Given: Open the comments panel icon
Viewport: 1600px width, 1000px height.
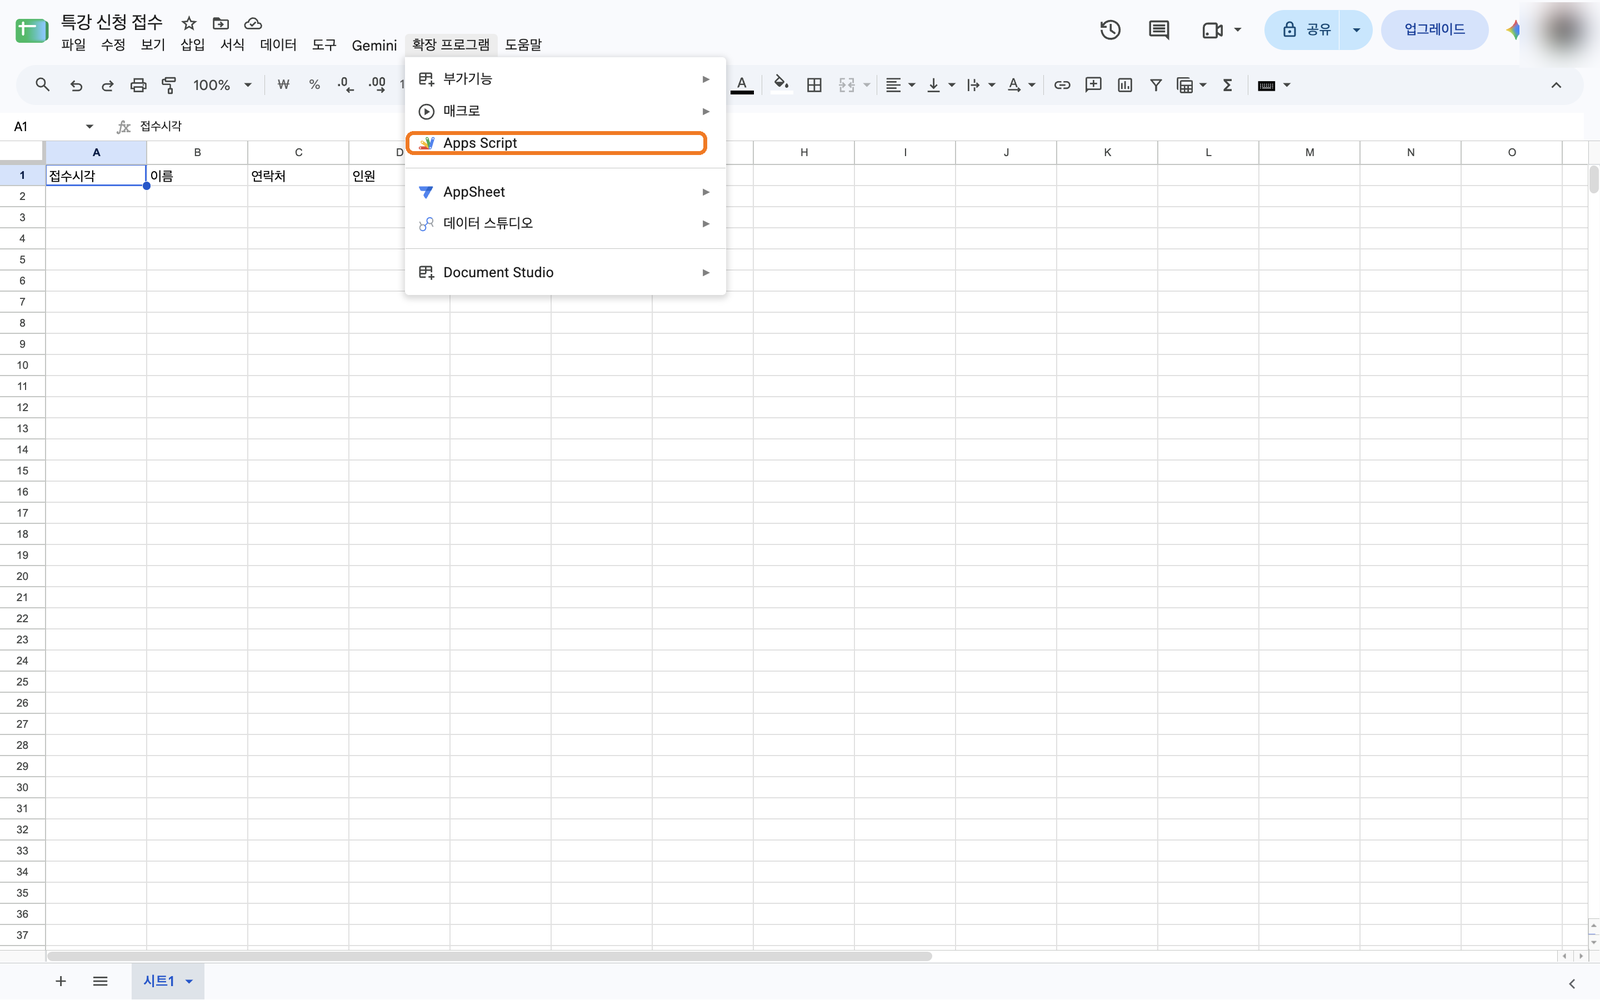Looking at the screenshot, I should (1159, 30).
